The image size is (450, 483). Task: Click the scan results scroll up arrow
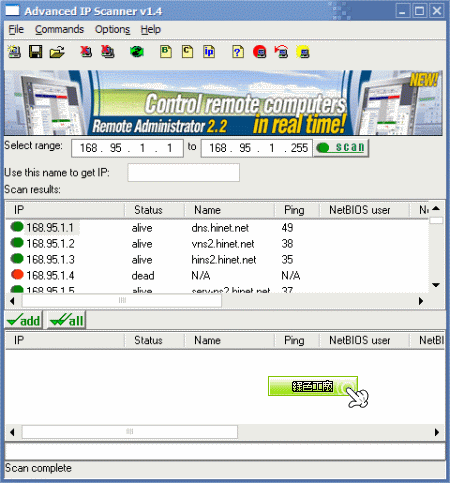[x=436, y=209]
